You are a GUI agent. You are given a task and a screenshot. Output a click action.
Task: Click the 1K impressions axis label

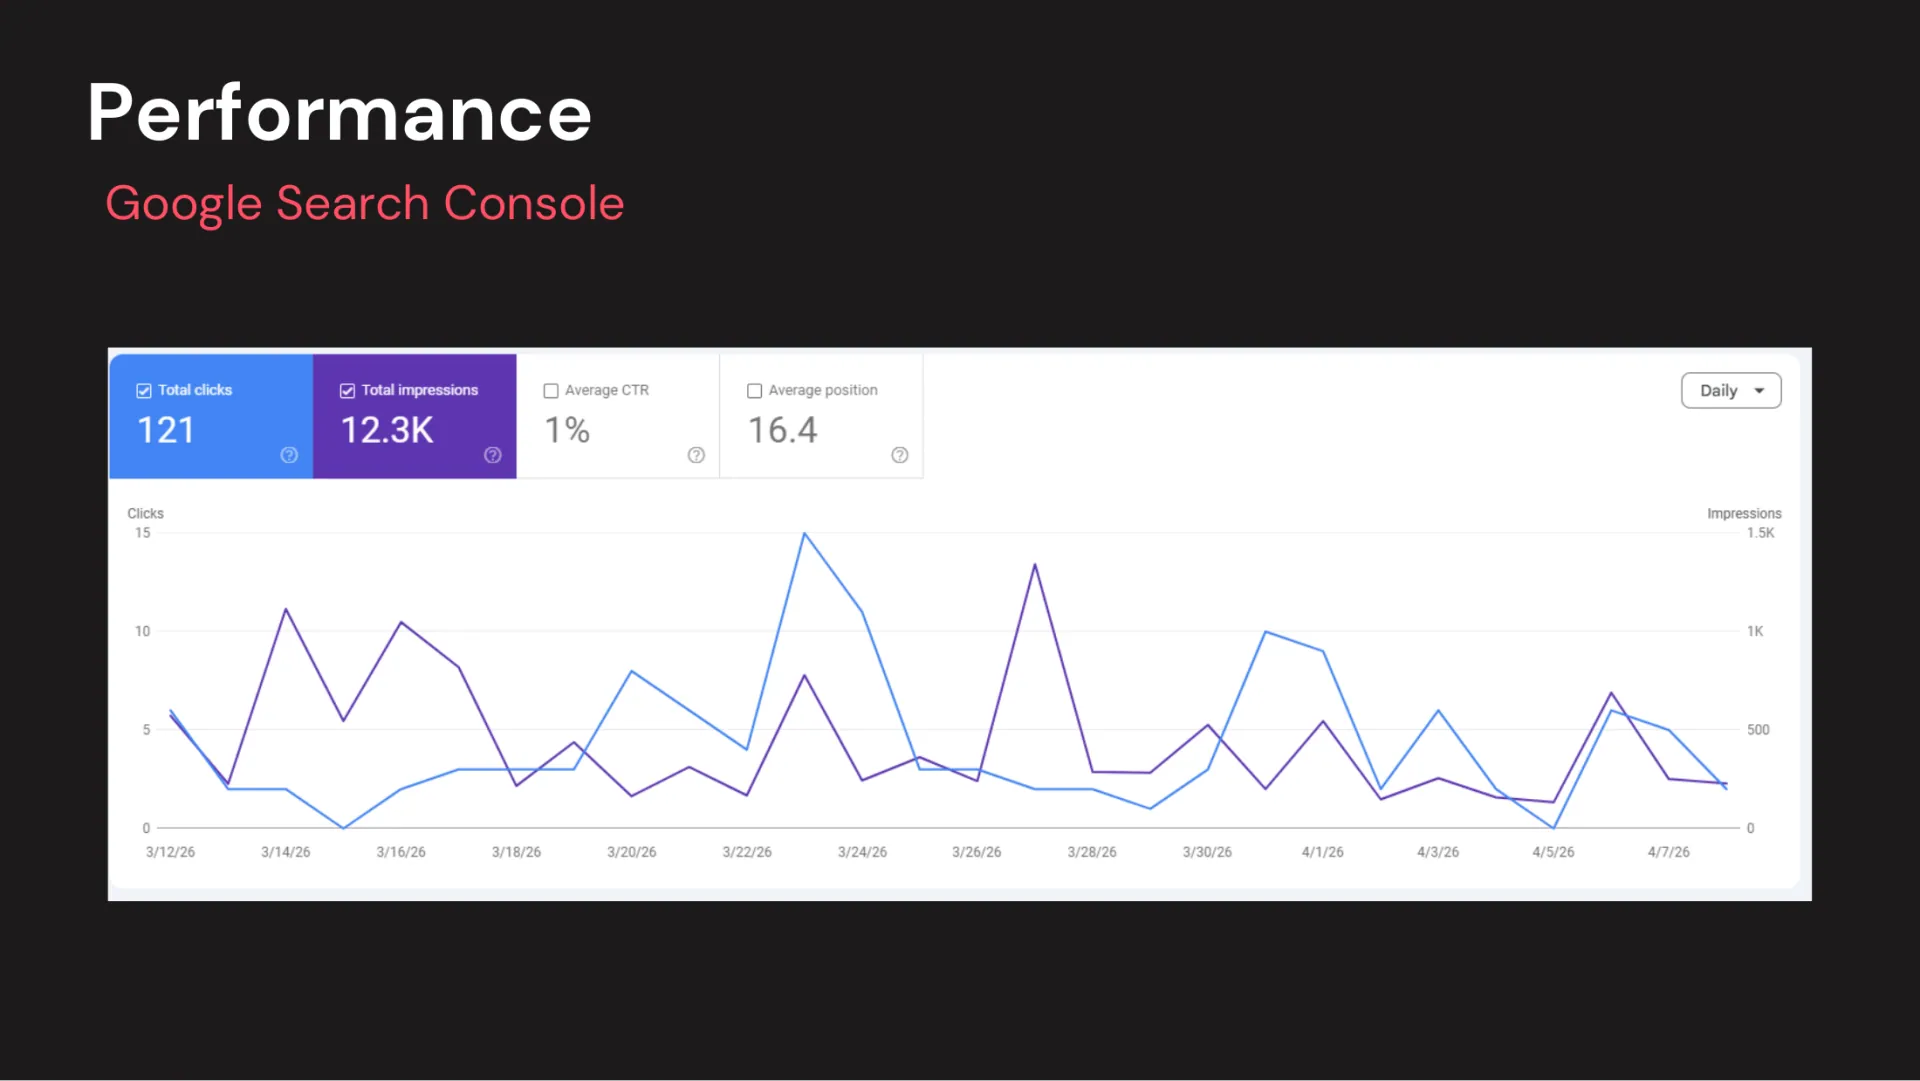tap(1755, 631)
